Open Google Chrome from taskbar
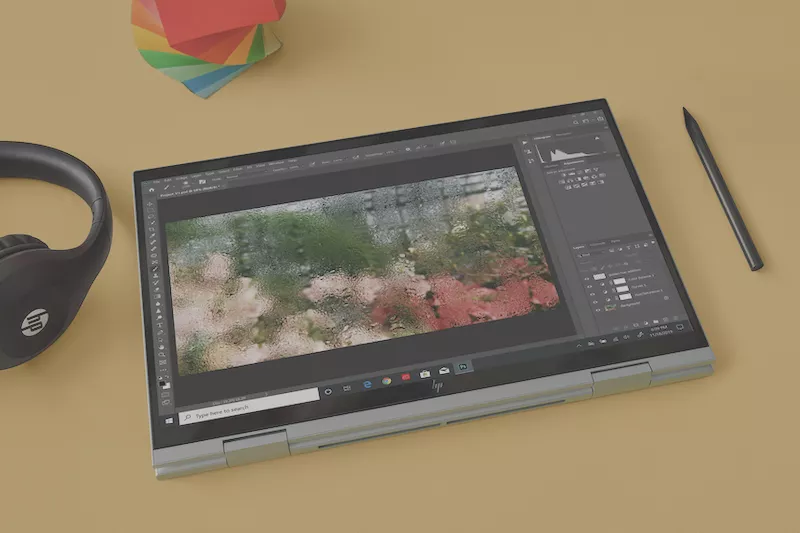The image size is (800, 533). [x=387, y=381]
